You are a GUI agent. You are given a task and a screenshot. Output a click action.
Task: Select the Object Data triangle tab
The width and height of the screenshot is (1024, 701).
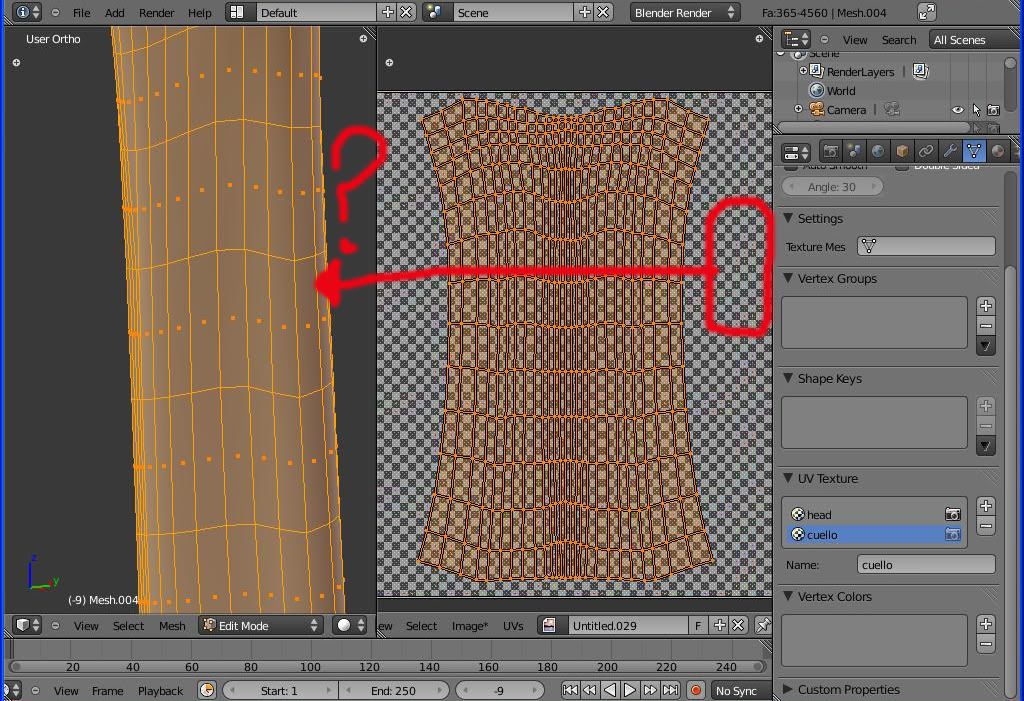tap(974, 151)
